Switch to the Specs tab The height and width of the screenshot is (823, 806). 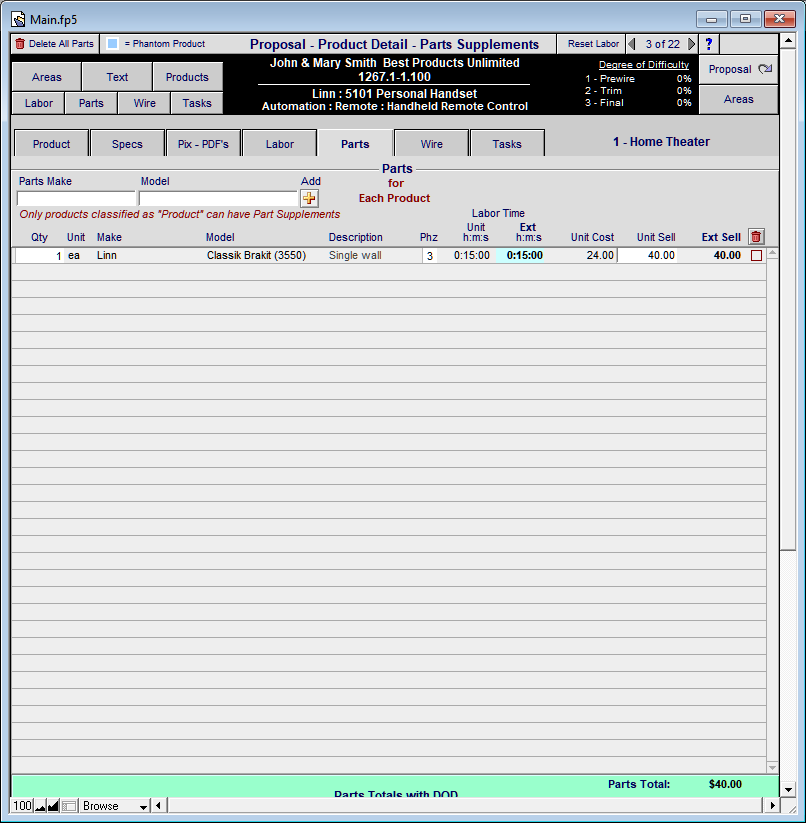click(x=127, y=144)
